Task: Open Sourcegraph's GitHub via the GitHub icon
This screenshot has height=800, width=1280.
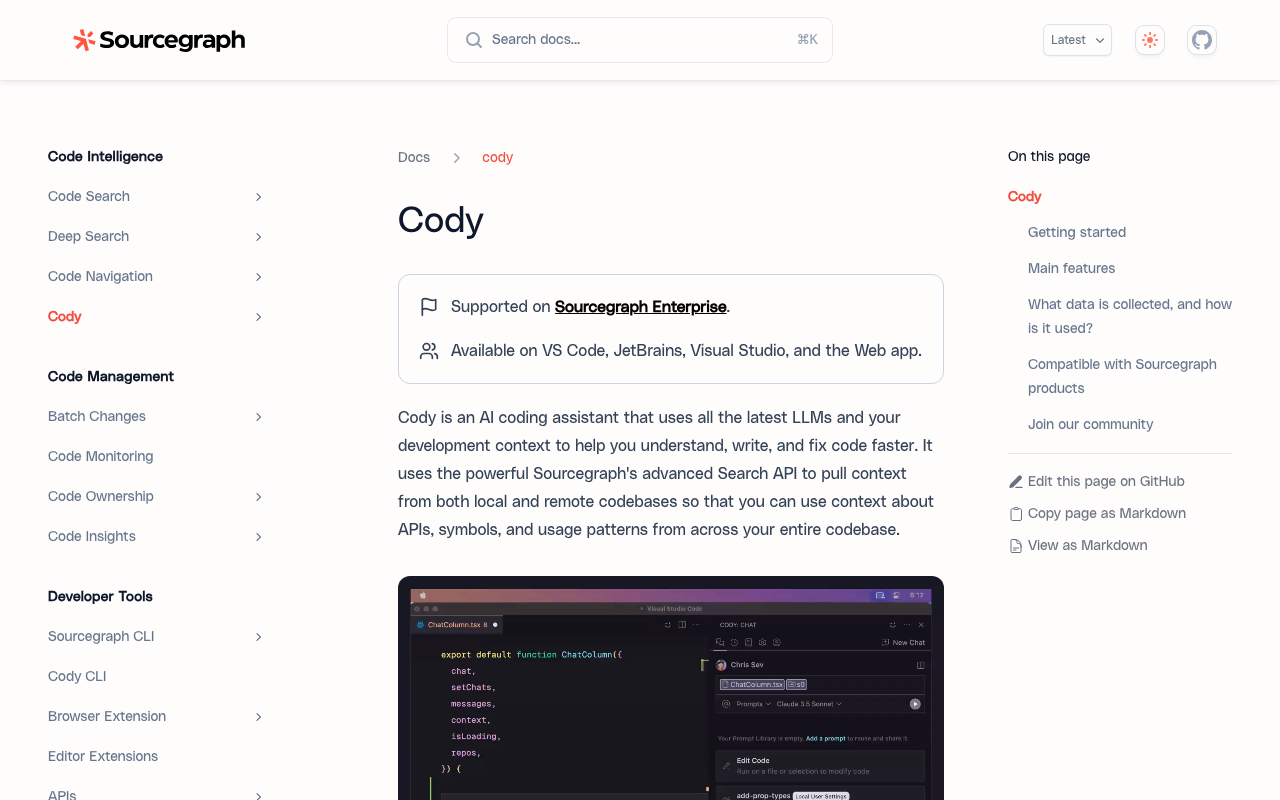Action: [1201, 40]
